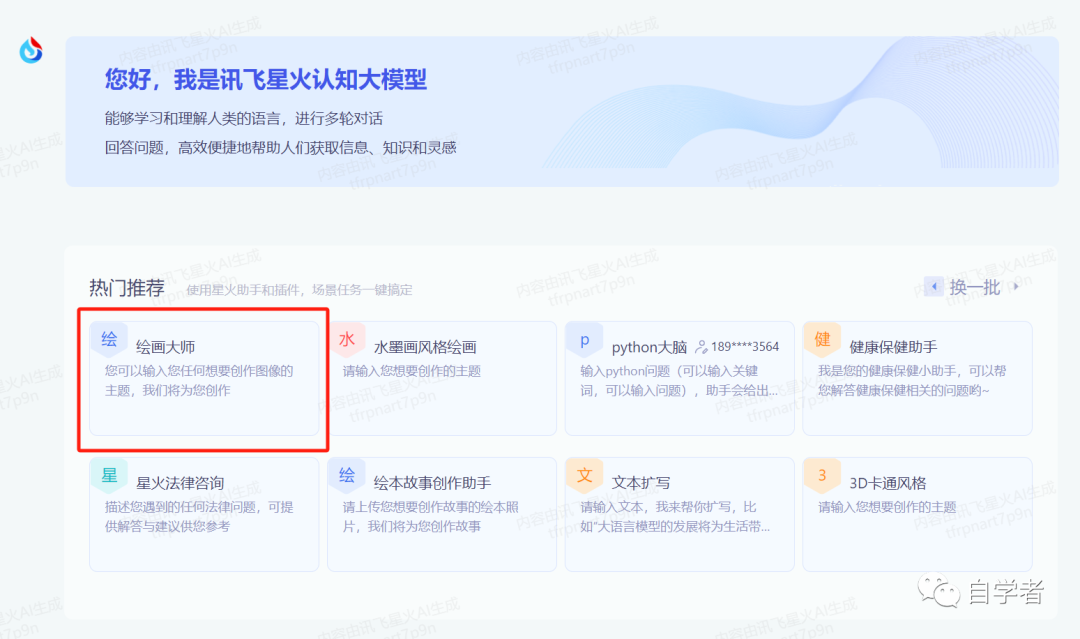This screenshot has height=639, width=1080.
Task: Click the python大脑 'p' badge icon
Action: pos(585,339)
